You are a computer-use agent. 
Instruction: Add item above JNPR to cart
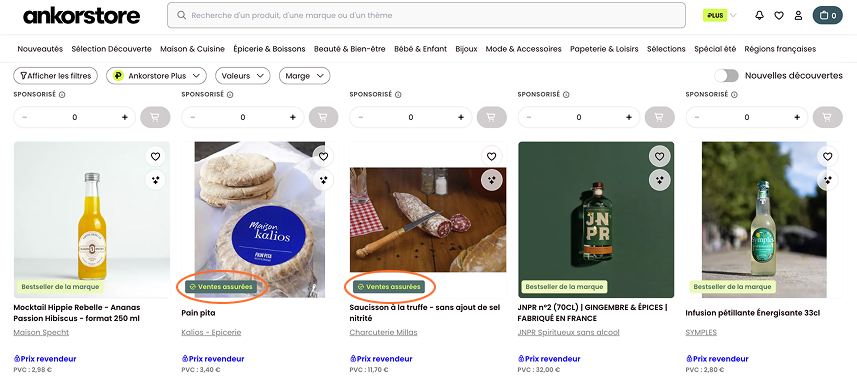660,117
